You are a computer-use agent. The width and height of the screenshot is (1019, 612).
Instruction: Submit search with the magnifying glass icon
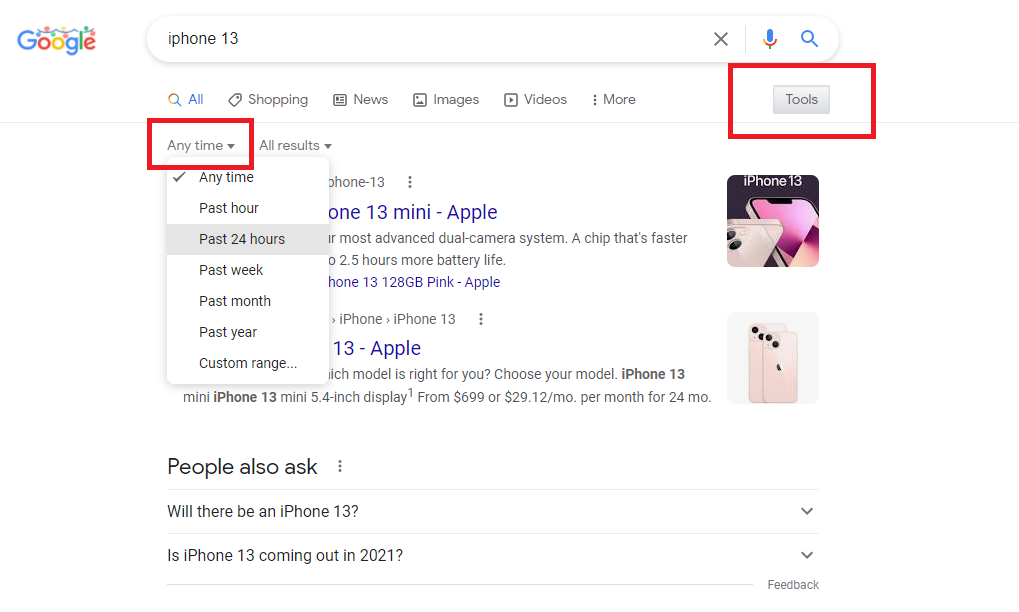809,38
